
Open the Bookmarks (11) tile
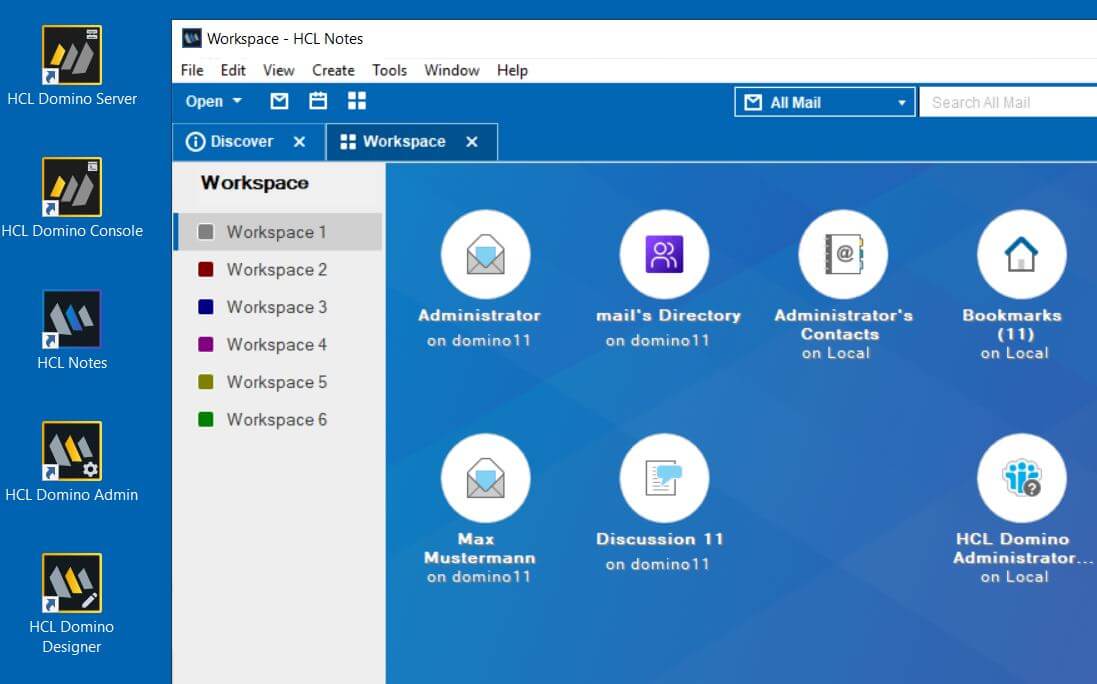[x=1021, y=255]
